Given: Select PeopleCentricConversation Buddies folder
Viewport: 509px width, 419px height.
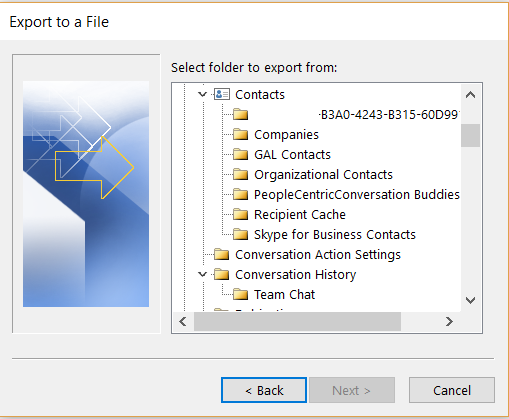Looking at the screenshot, I should pos(357,194).
